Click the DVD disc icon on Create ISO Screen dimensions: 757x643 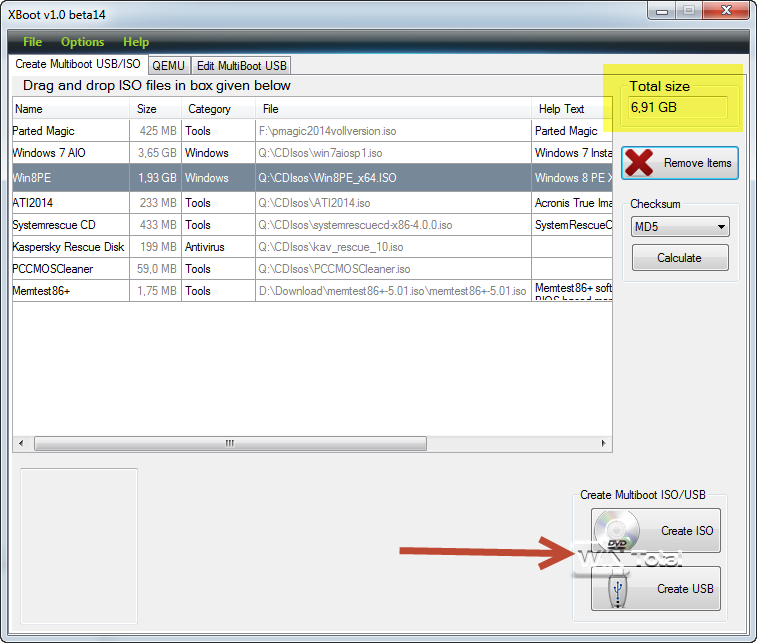617,530
